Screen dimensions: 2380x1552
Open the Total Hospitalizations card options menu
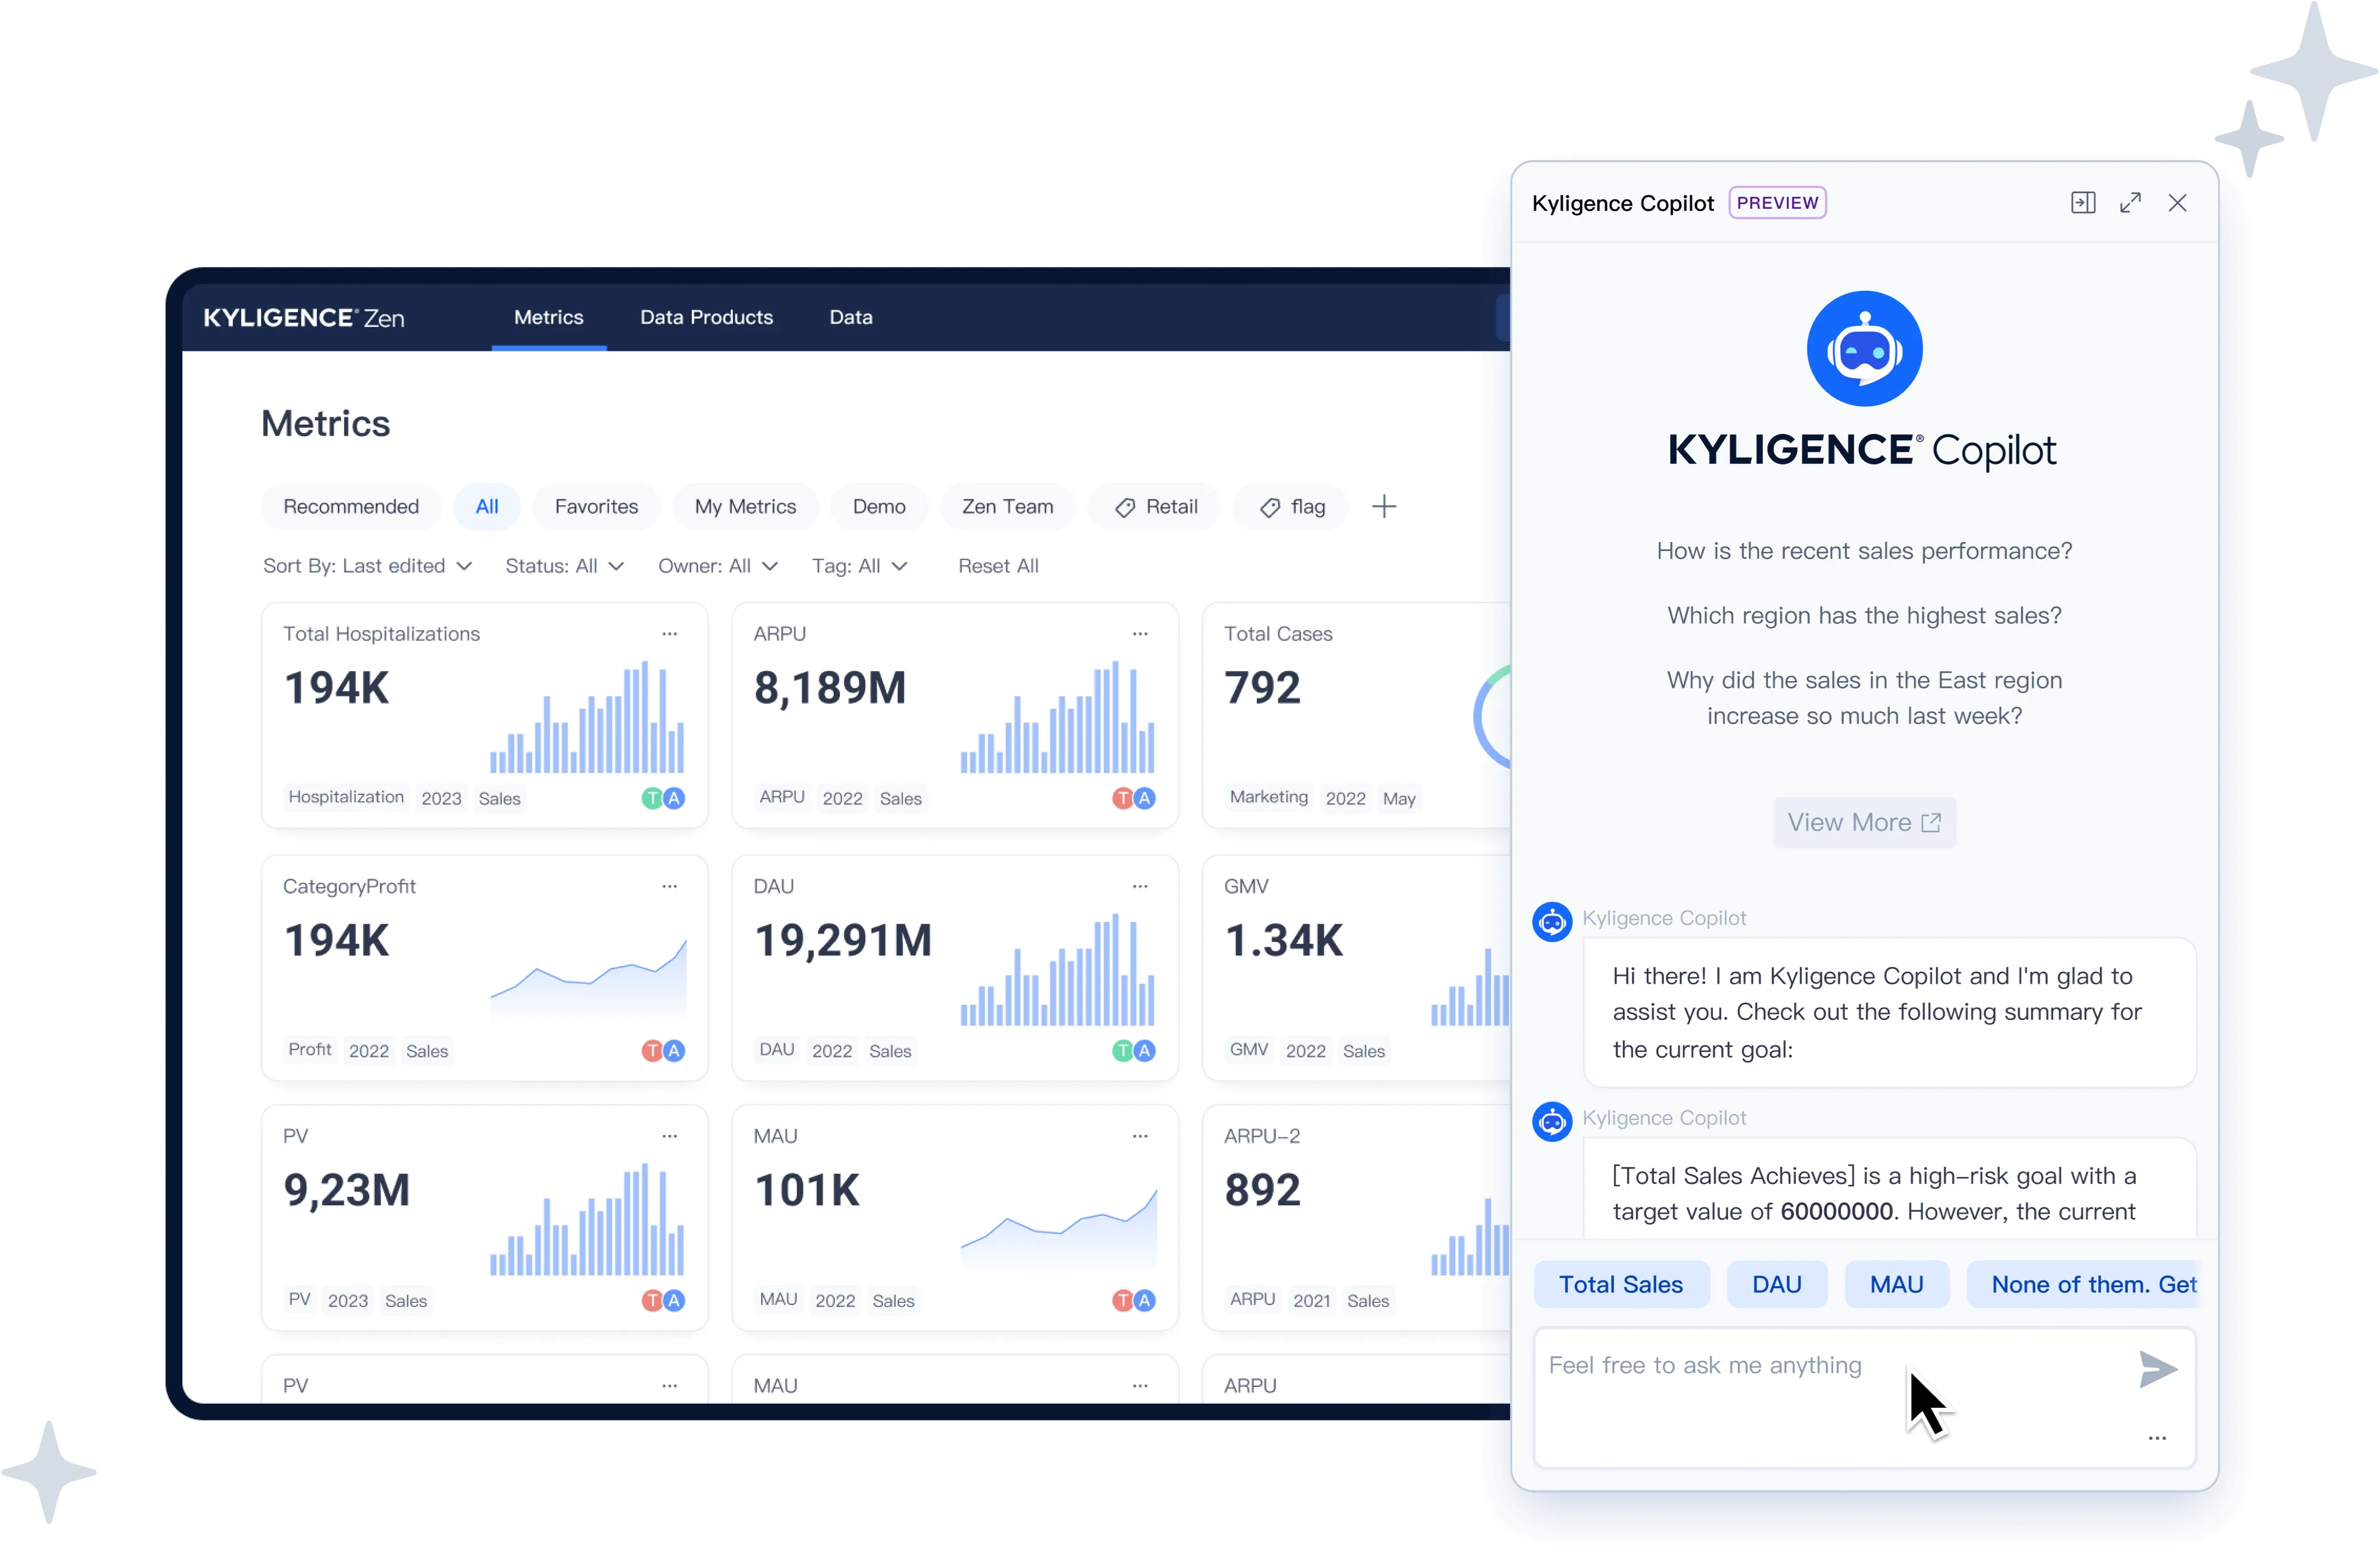pyautogui.click(x=669, y=634)
